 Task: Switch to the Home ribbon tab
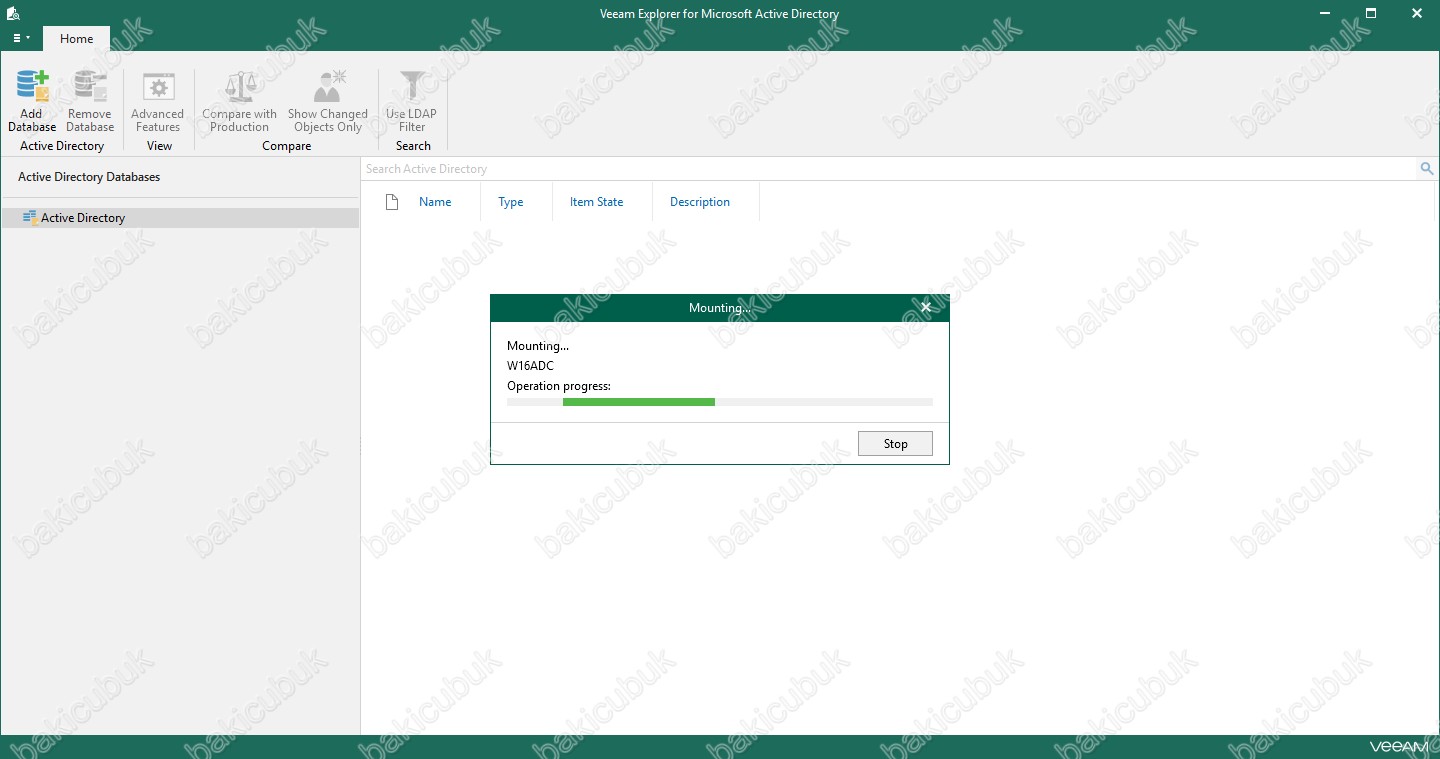[x=76, y=39]
